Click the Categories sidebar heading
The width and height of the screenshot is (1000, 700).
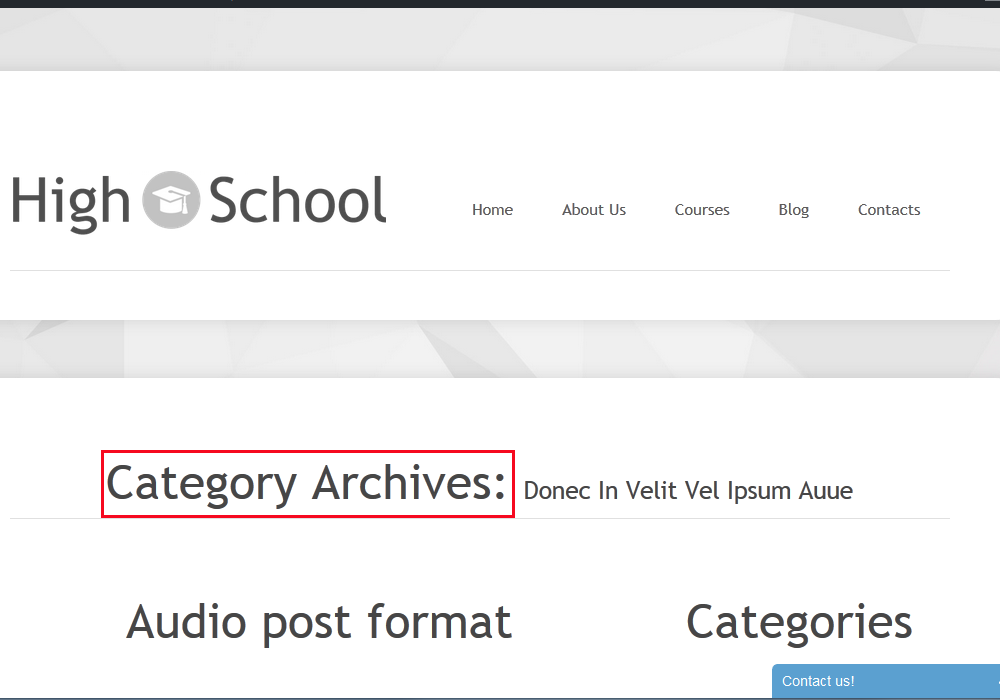[x=799, y=622]
